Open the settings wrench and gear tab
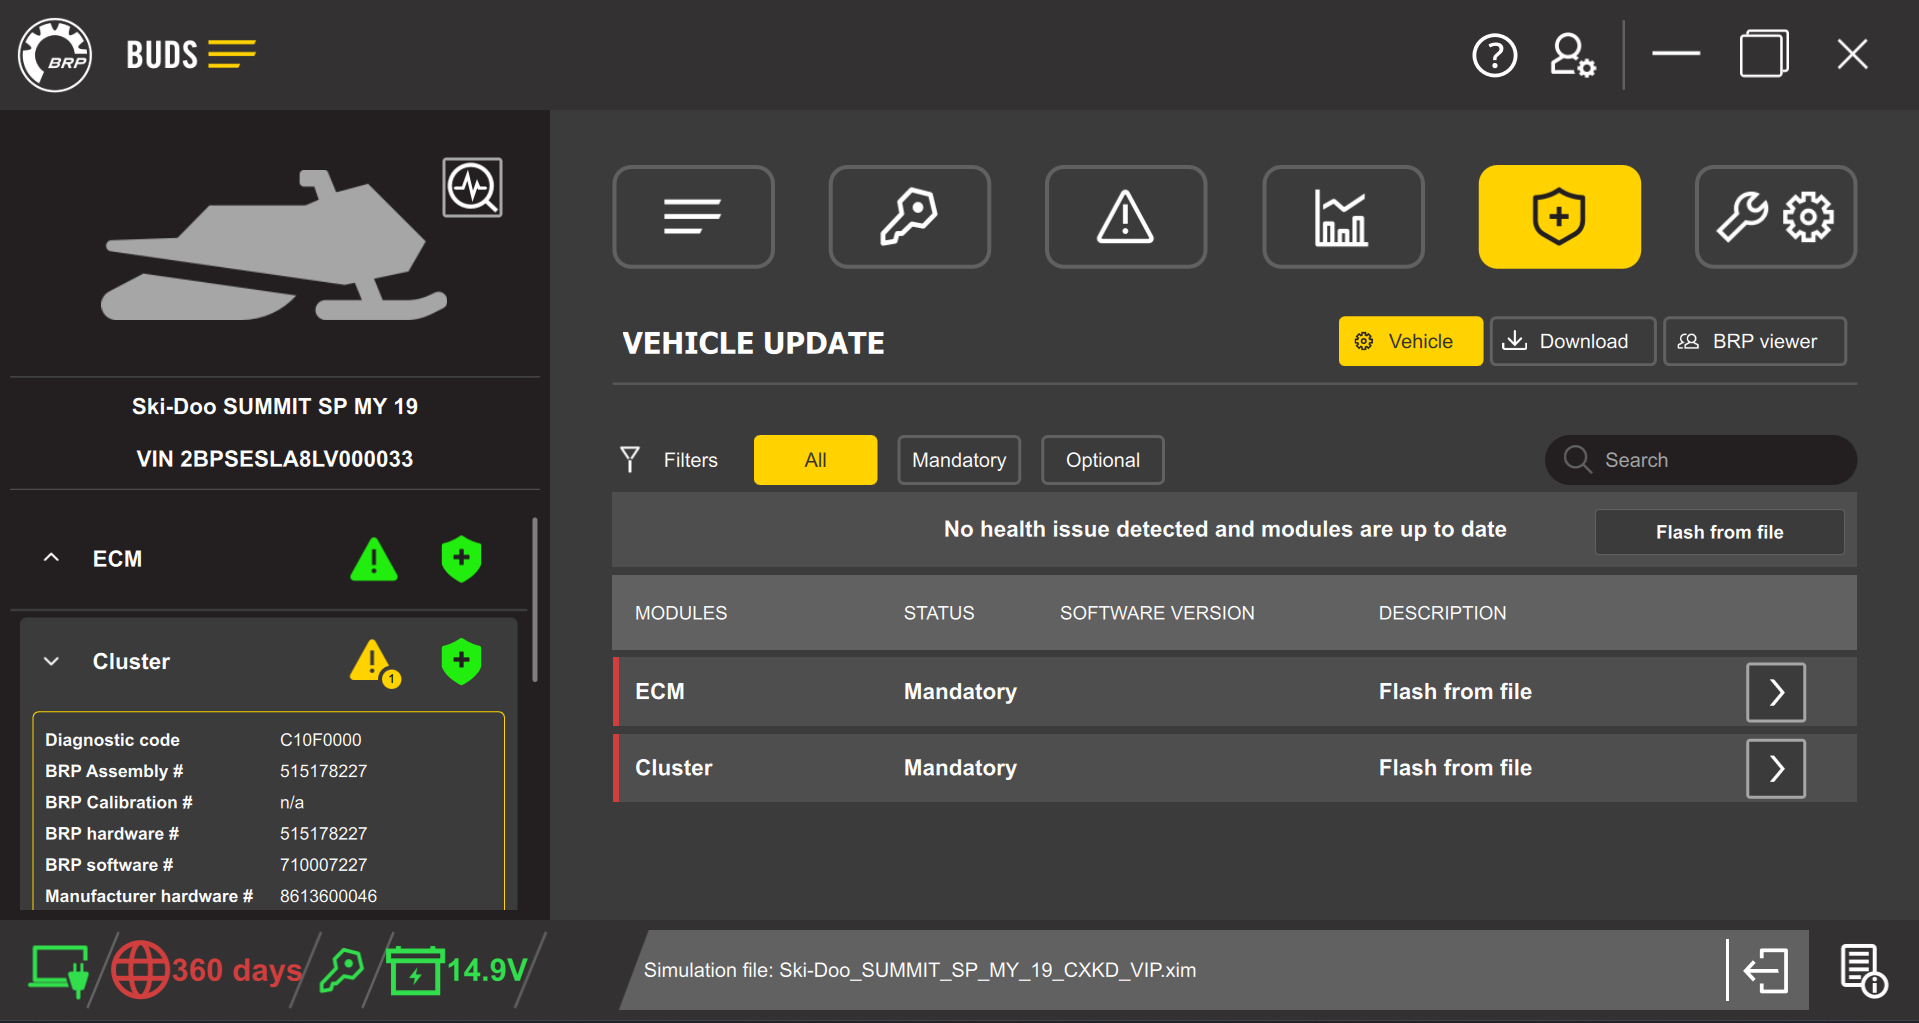The height and width of the screenshot is (1023, 1919). 1775,216
